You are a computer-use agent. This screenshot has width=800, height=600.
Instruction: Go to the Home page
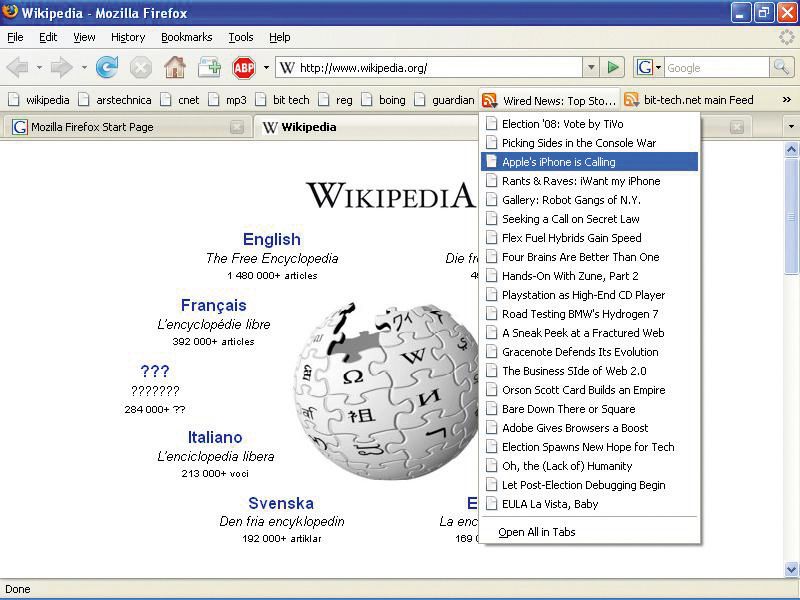[x=174, y=67]
